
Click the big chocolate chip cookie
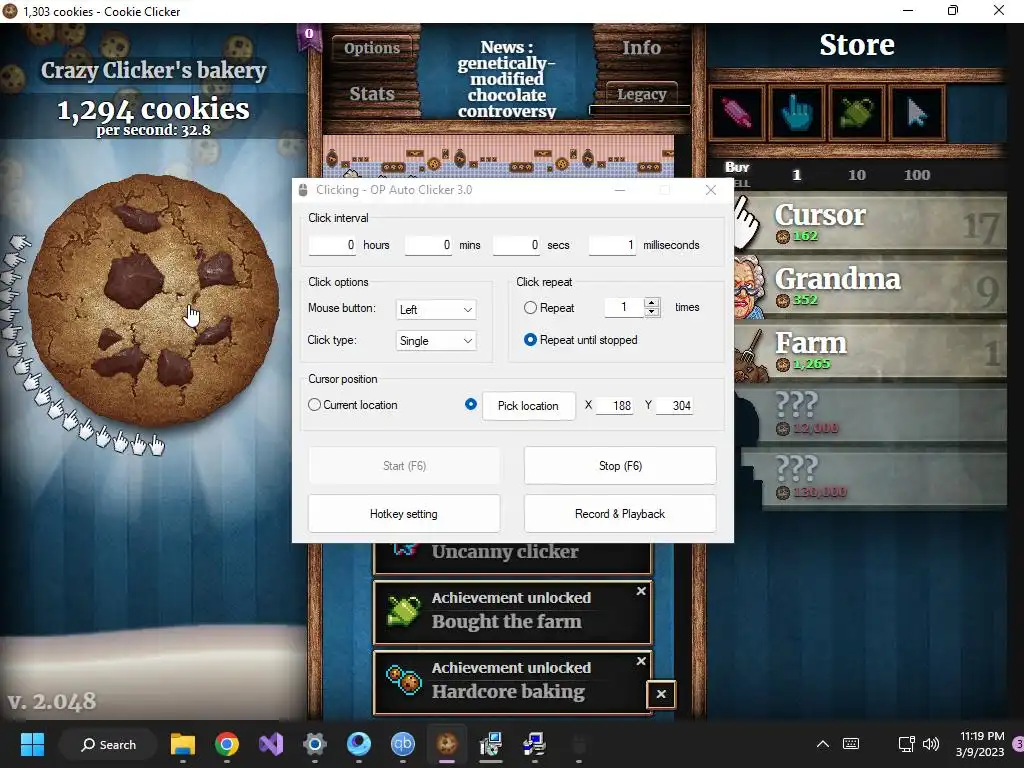(153, 300)
